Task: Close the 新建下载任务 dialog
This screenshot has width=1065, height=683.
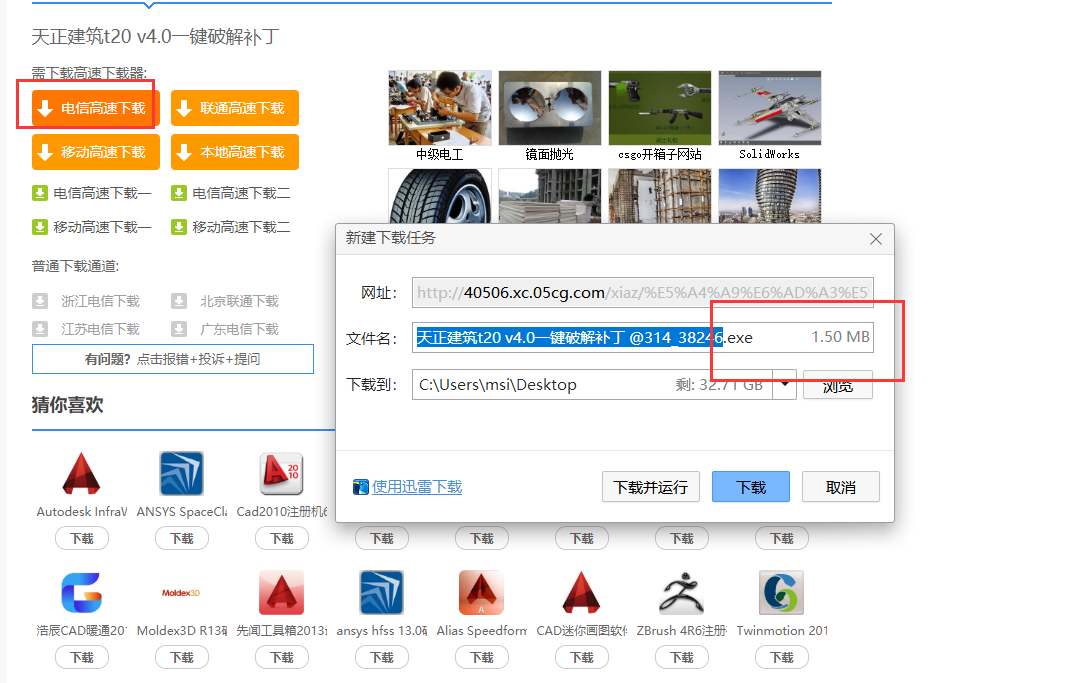Action: click(x=876, y=239)
